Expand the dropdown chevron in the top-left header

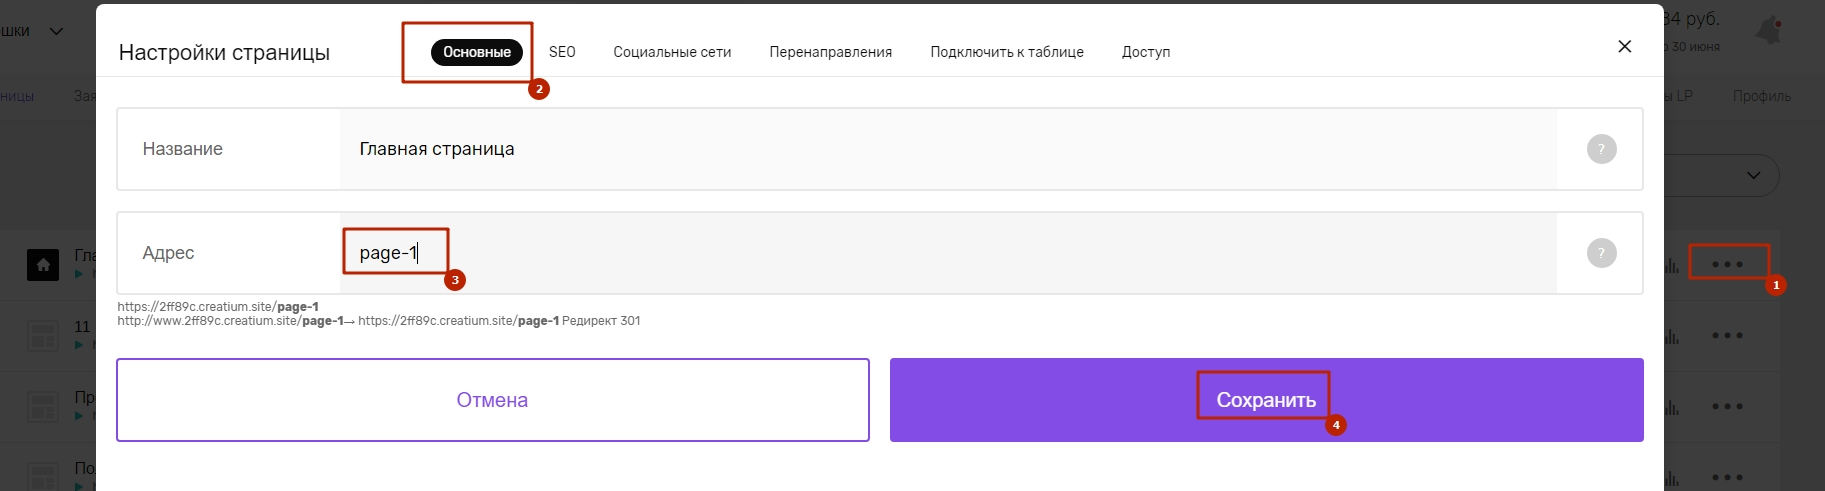point(57,31)
